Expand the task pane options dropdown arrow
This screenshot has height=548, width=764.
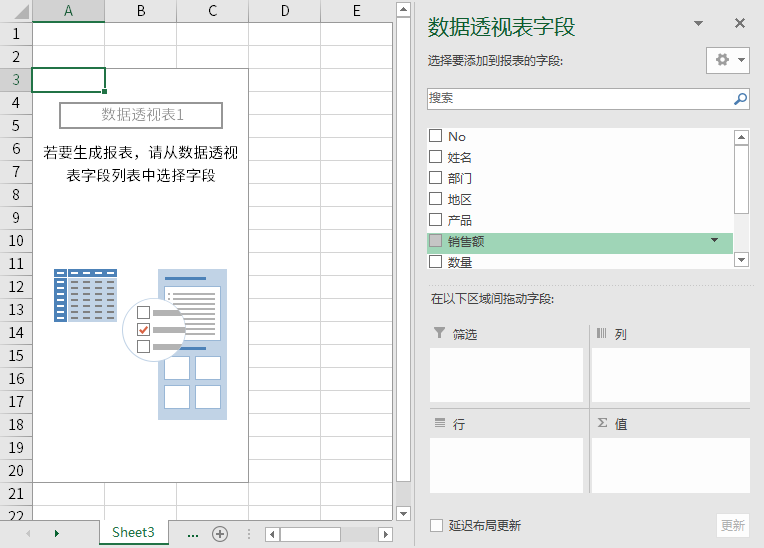pos(699,24)
